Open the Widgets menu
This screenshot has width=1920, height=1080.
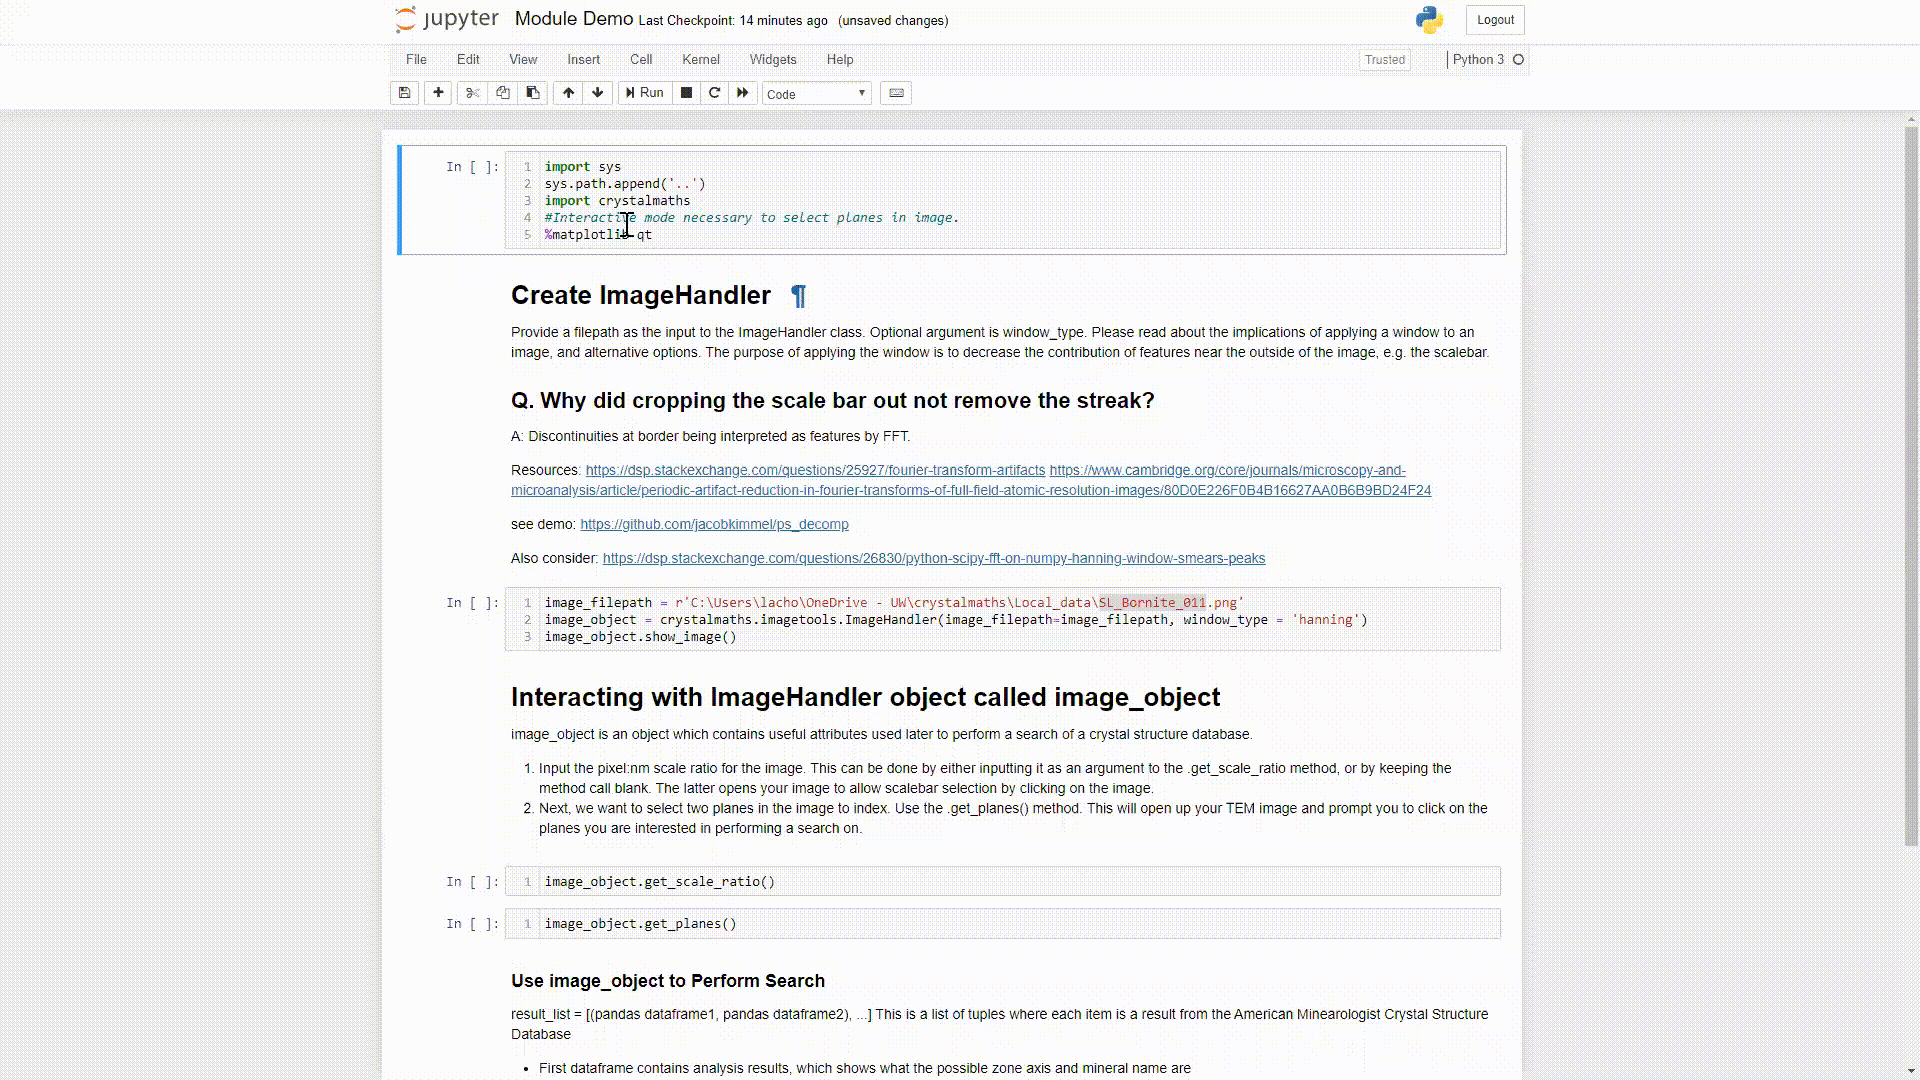coord(773,60)
